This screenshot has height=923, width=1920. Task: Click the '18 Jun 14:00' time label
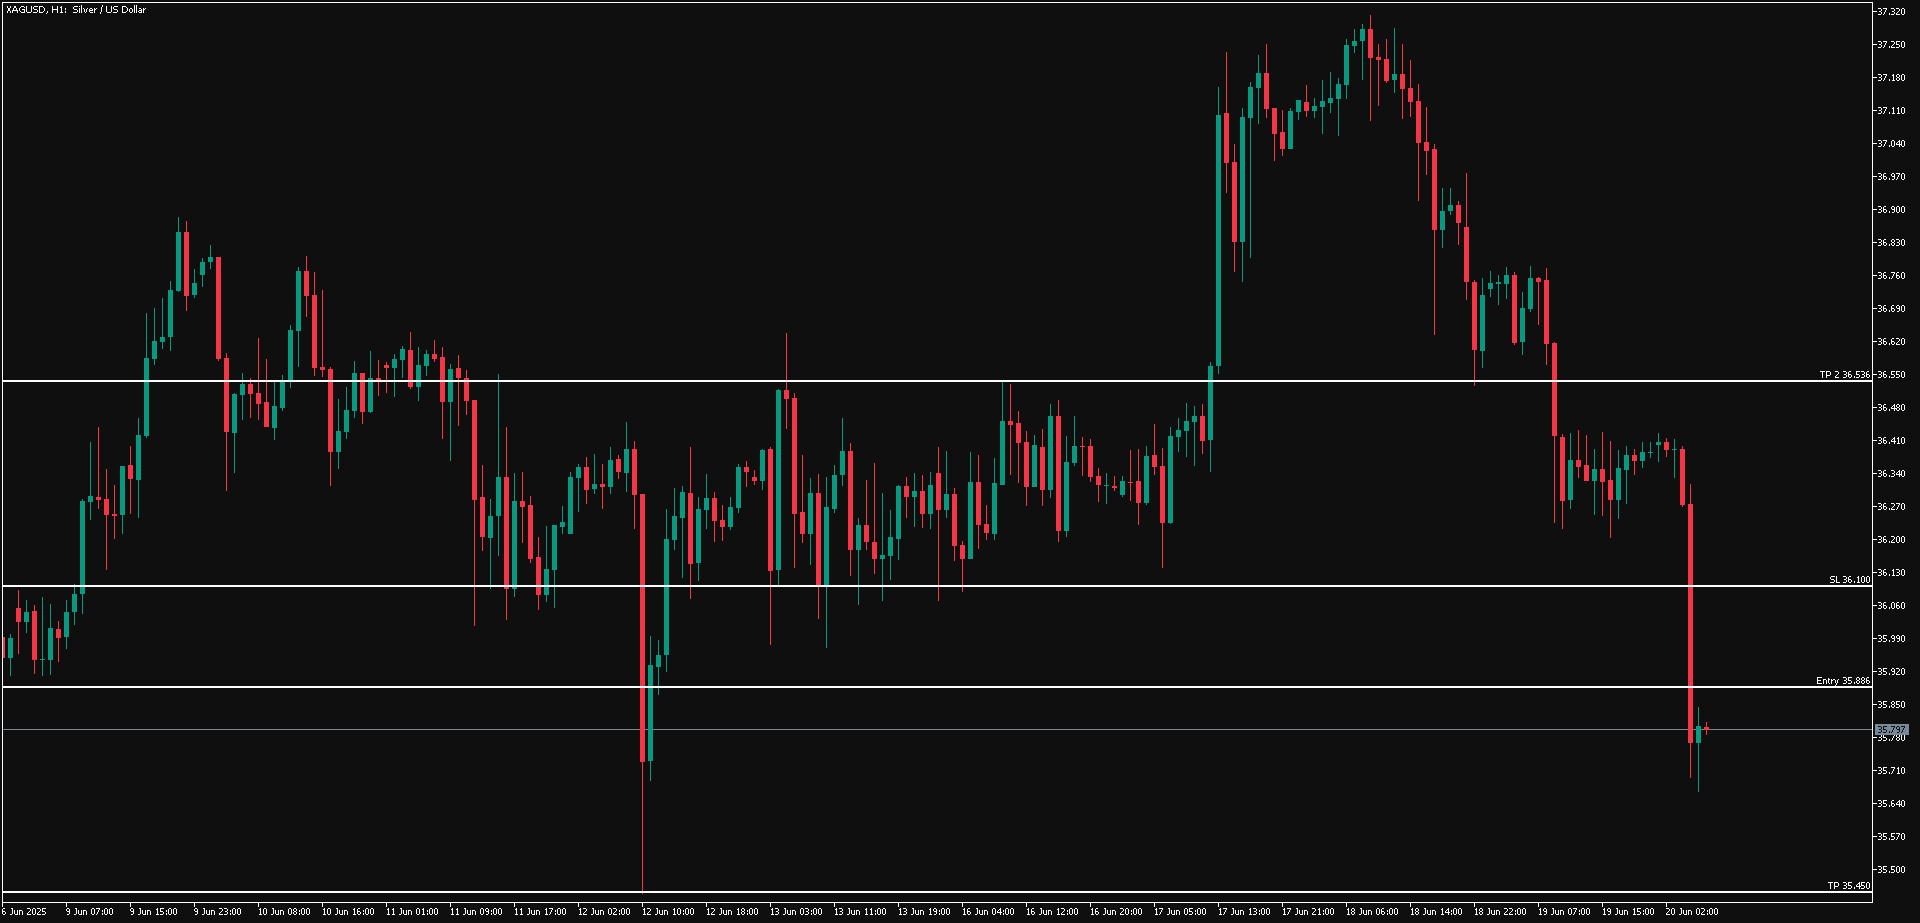tap(1436, 912)
